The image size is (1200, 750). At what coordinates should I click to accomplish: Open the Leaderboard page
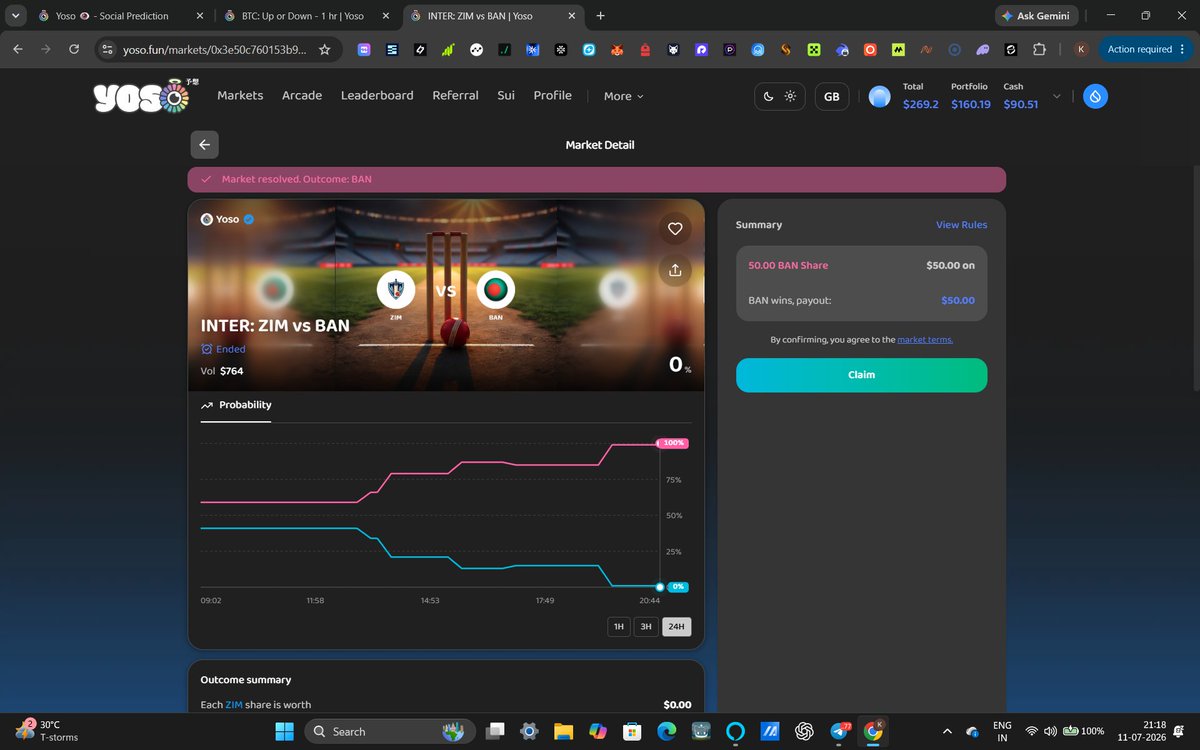[x=377, y=95]
